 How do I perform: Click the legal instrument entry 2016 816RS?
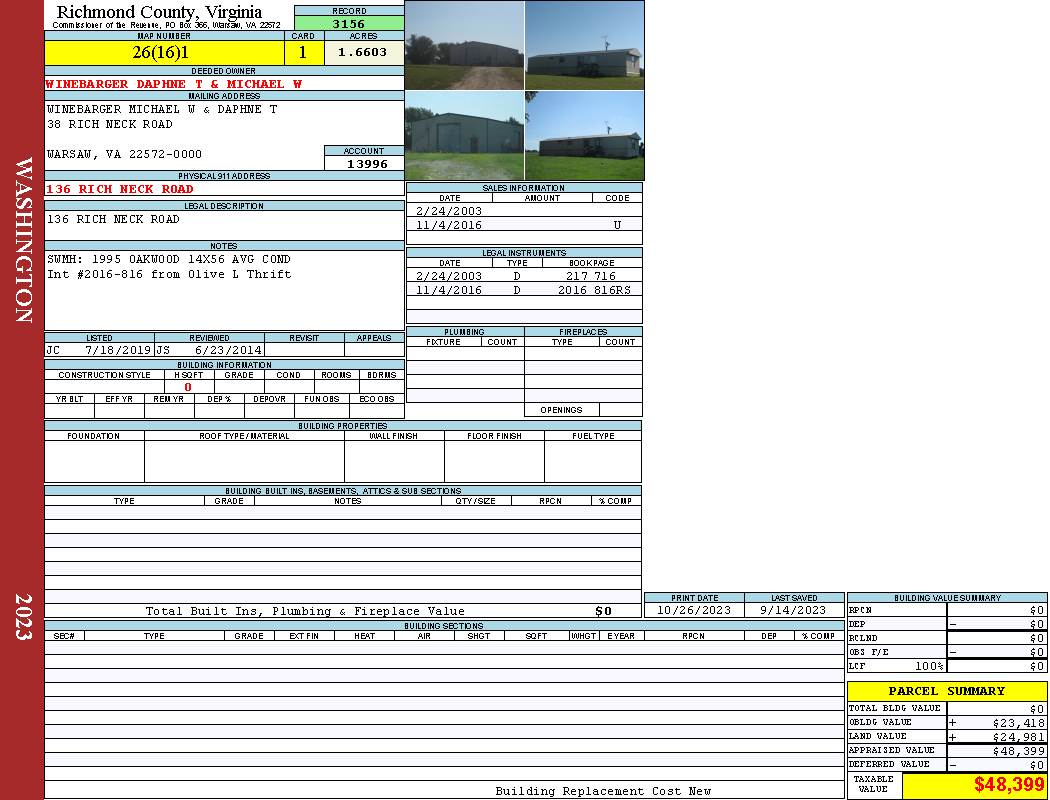click(x=594, y=290)
